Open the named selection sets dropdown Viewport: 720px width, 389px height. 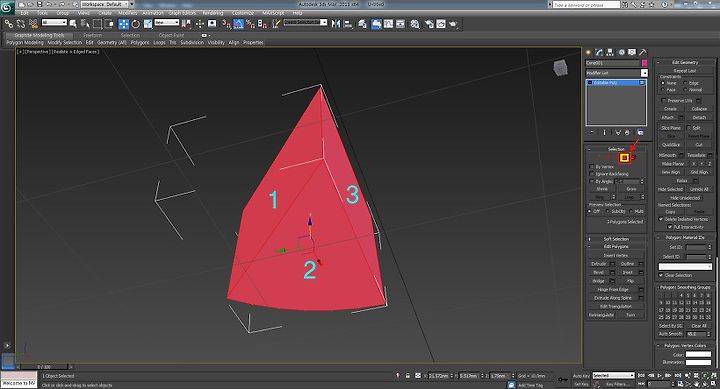tap(305, 22)
